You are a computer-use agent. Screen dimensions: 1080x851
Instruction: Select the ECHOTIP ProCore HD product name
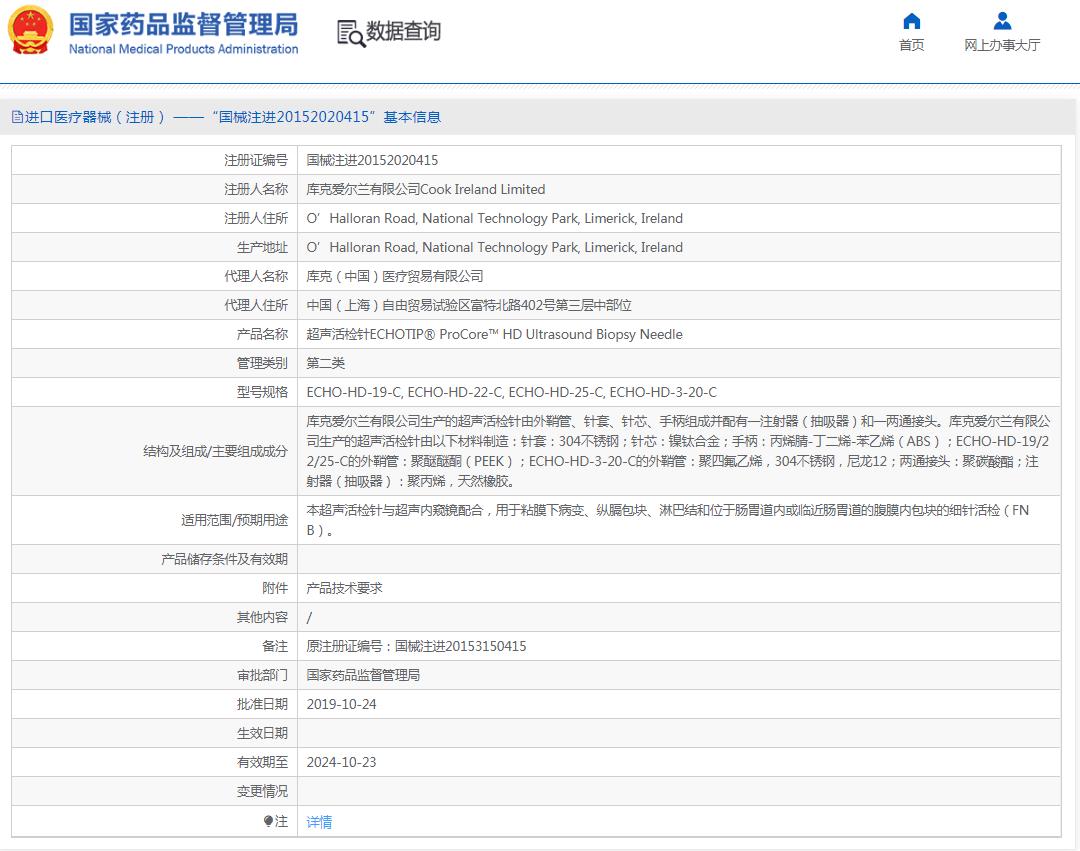(x=495, y=334)
